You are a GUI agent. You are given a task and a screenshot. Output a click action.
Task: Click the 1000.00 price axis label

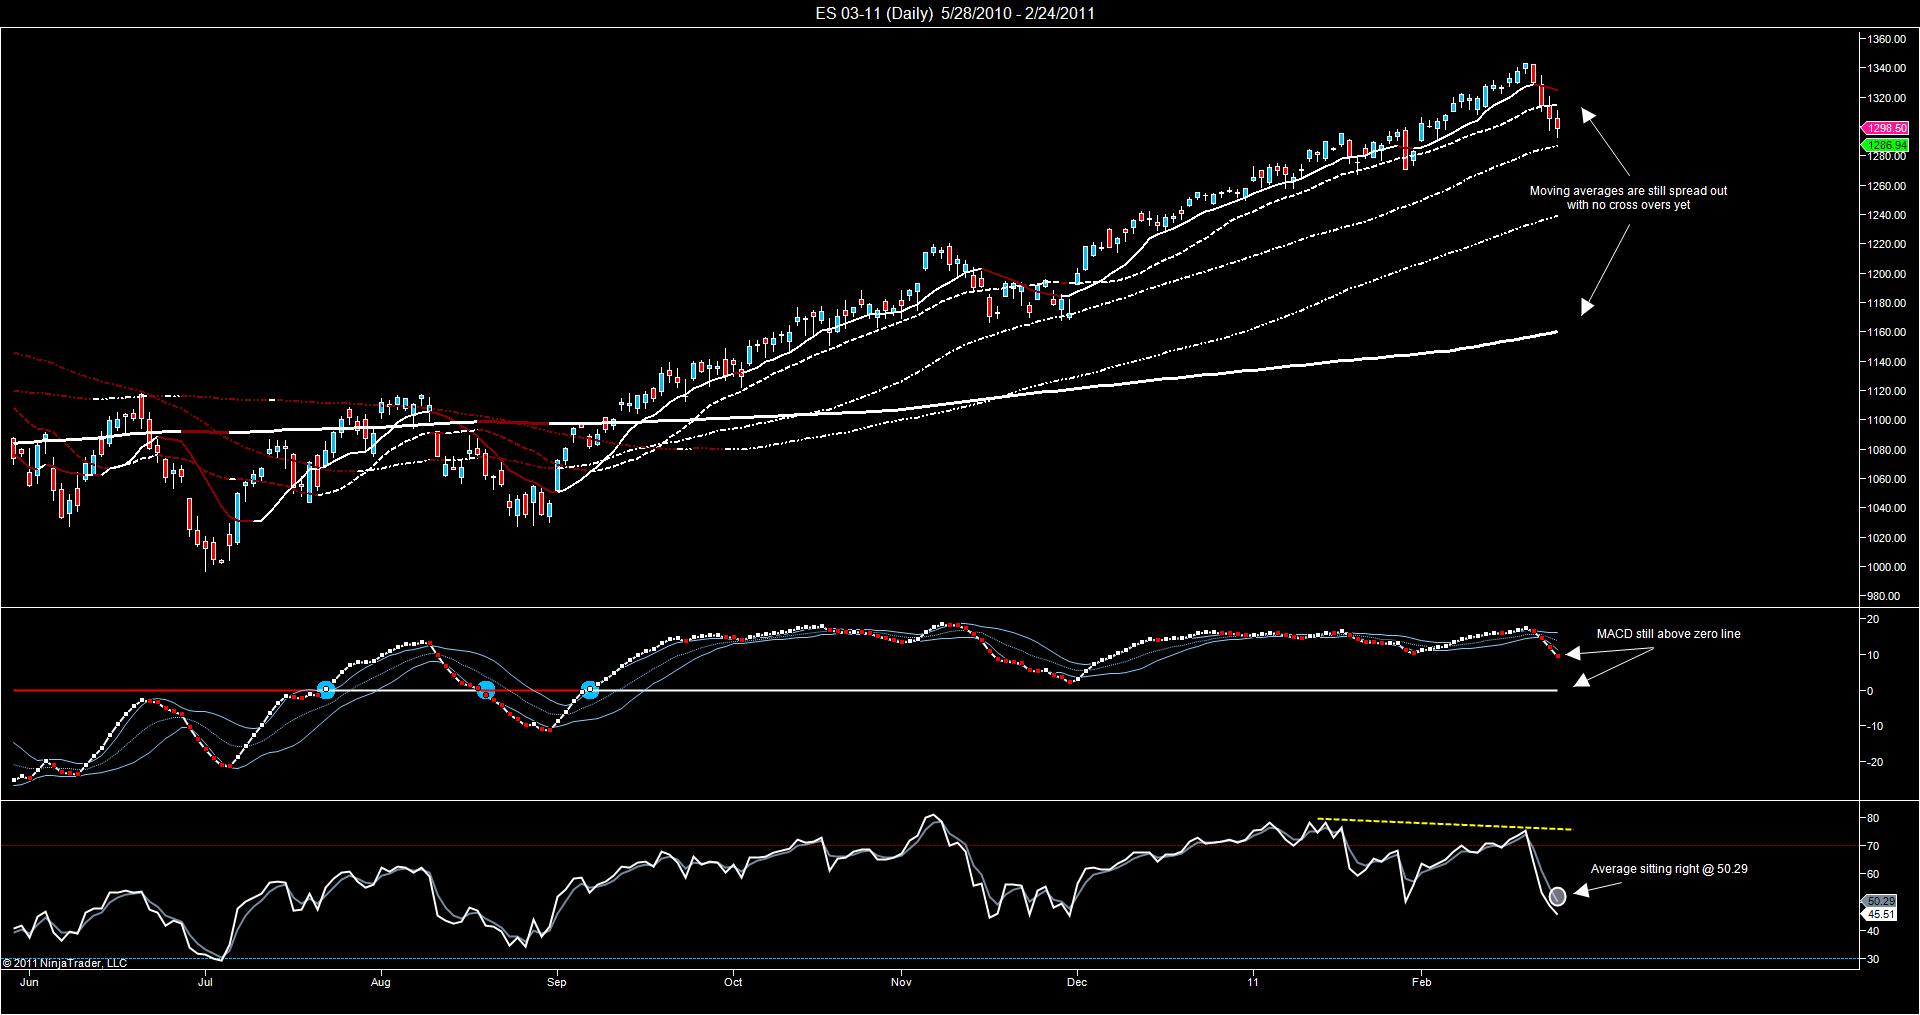(1887, 567)
